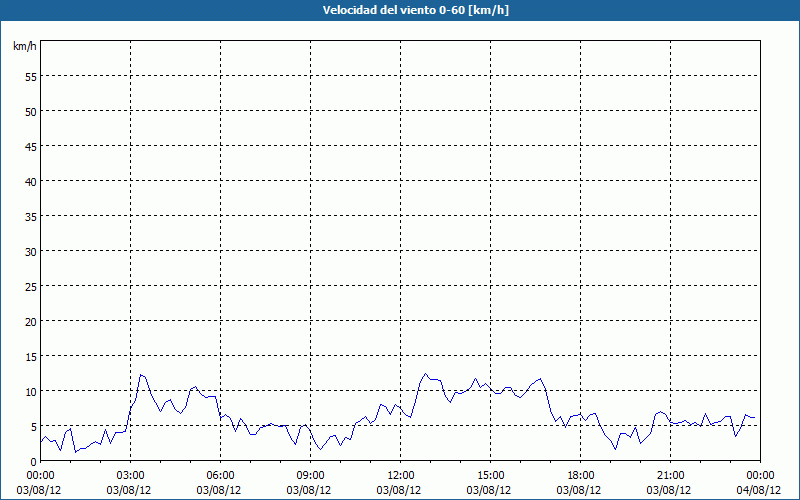The width and height of the screenshot is (800, 500).
Task: Click the '03:00' time label
Action: coord(131,476)
